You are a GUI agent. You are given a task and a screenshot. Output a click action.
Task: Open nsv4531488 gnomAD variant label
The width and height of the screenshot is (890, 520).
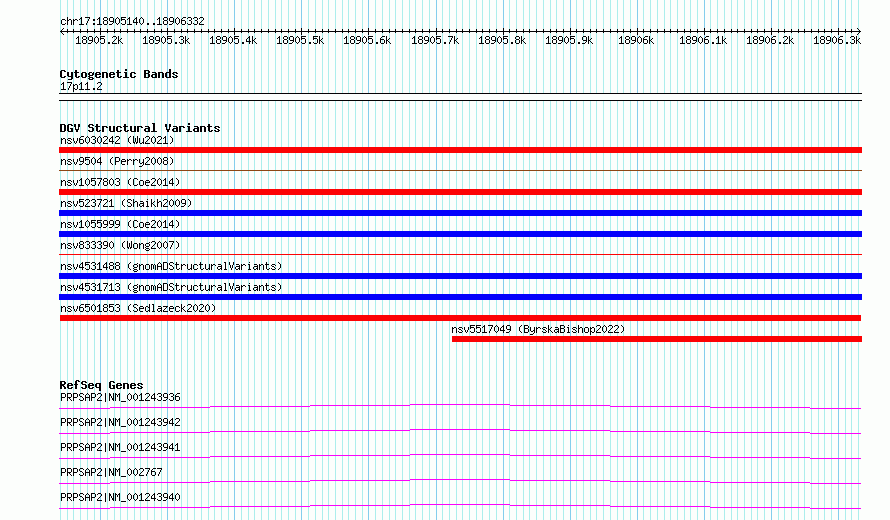(171, 266)
